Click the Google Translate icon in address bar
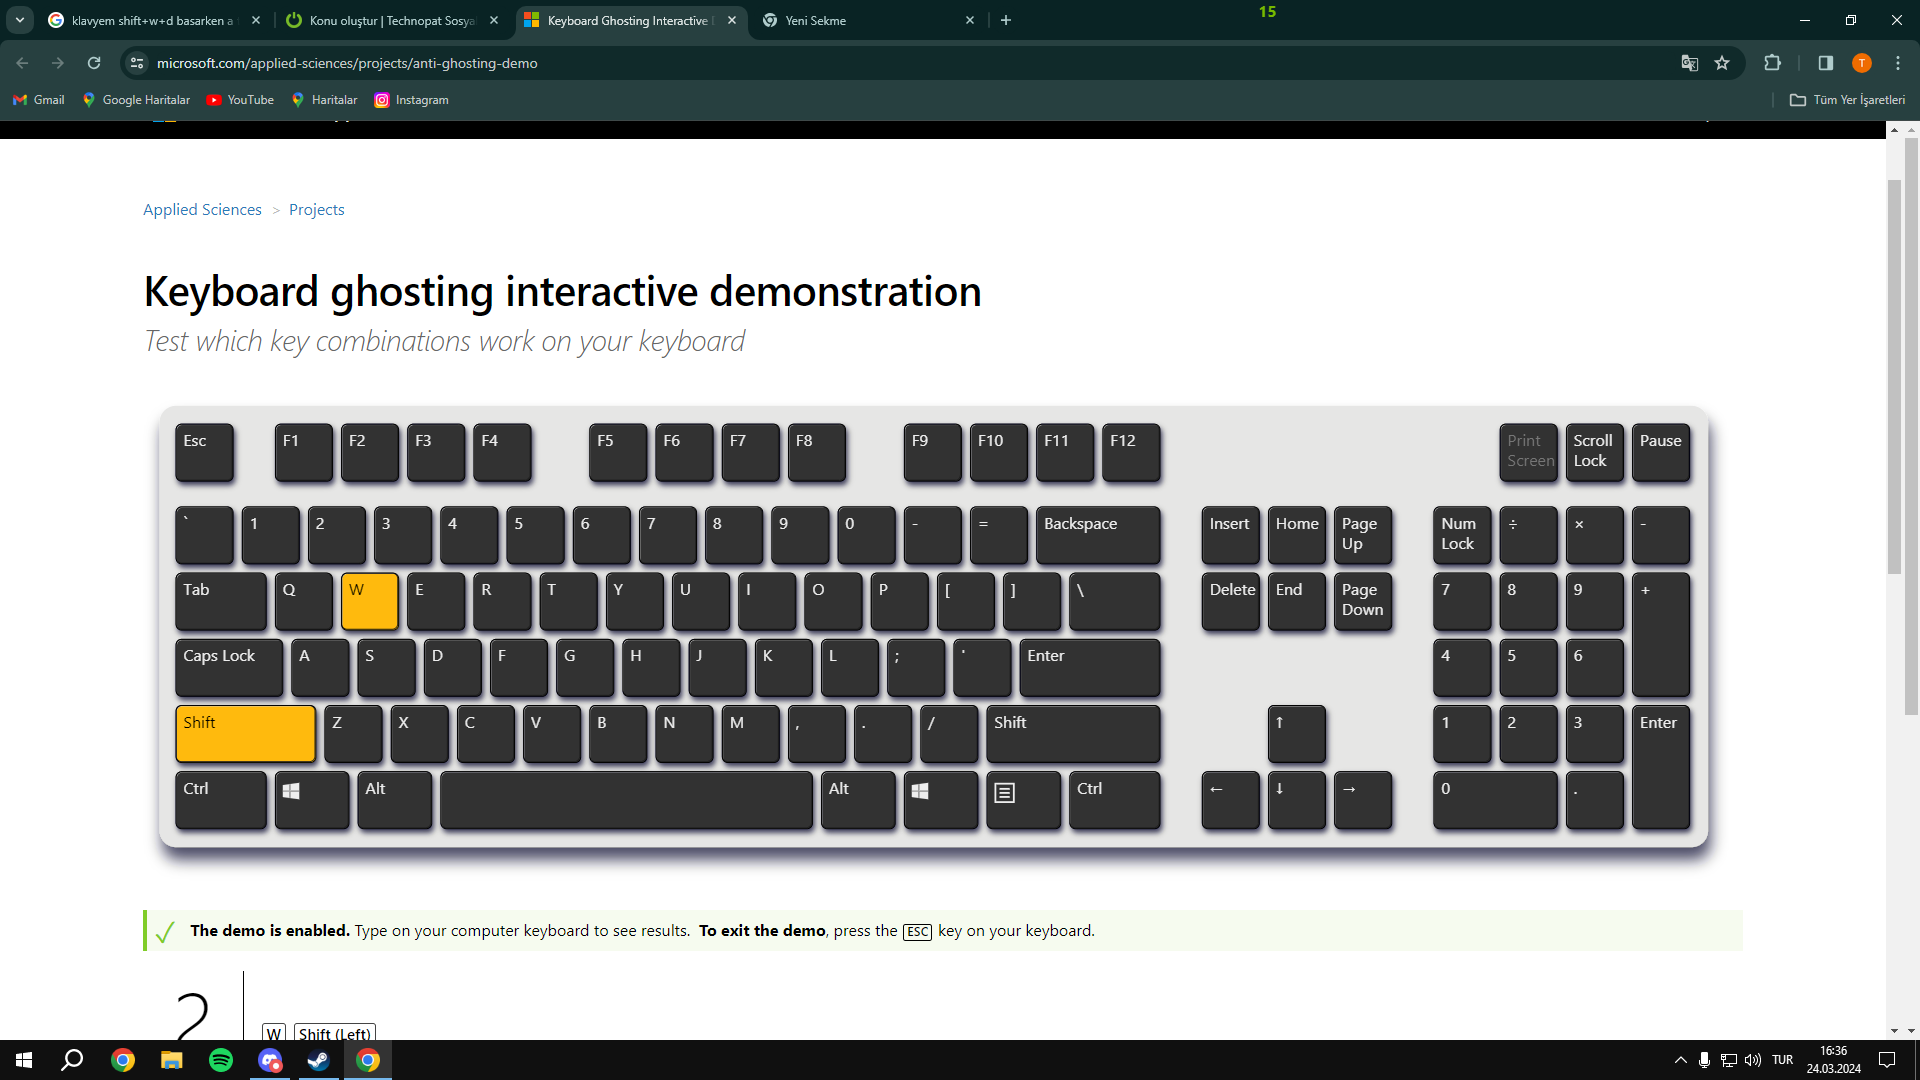1920x1080 pixels. pyautogui.click(x=1689, y=63)
